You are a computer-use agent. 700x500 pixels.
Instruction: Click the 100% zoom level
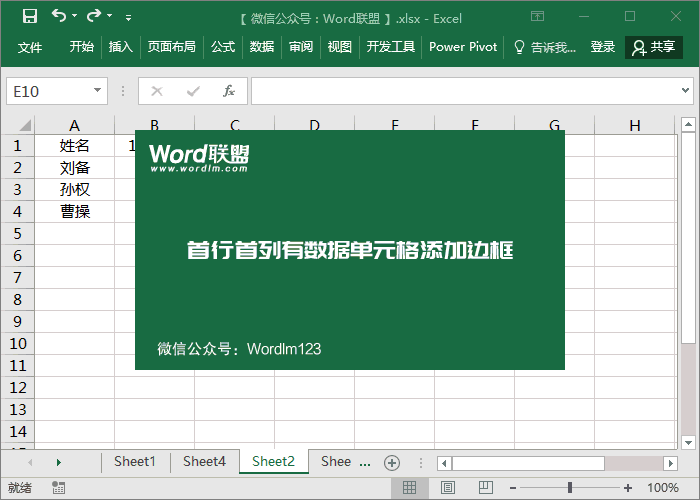click(663, 488)
